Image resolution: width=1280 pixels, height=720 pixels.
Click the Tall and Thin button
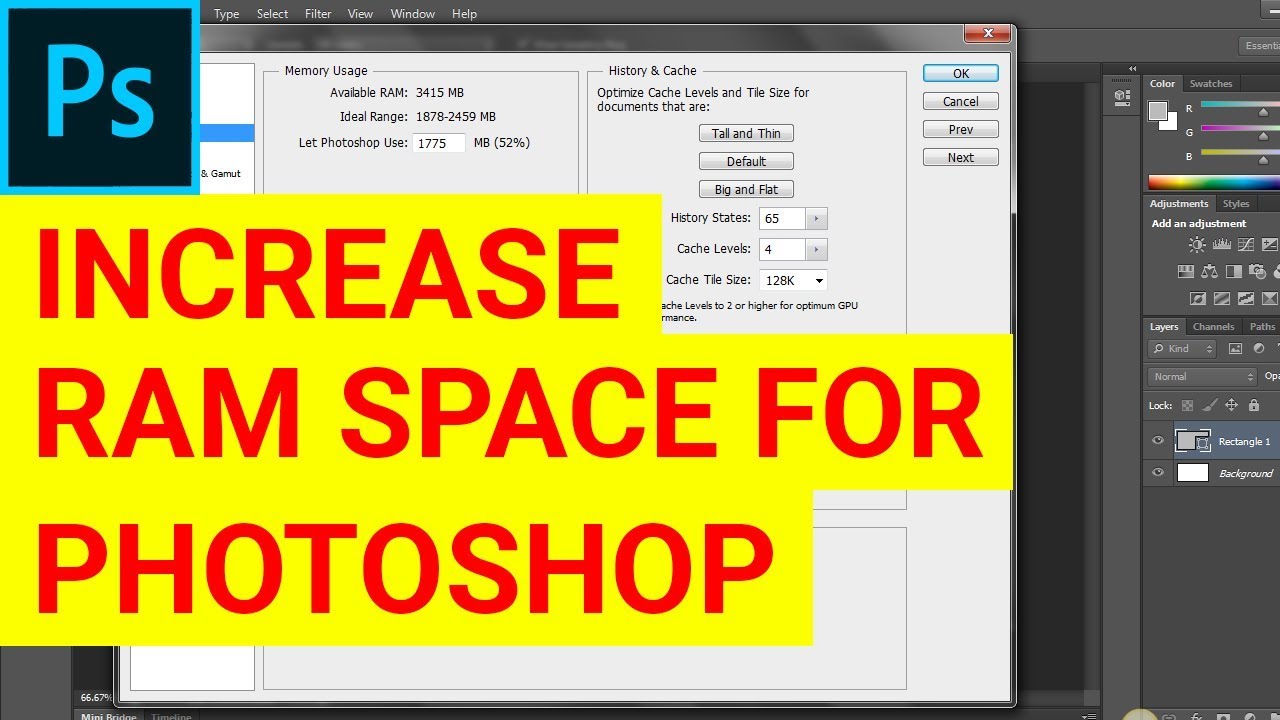(x=746, y=133)
